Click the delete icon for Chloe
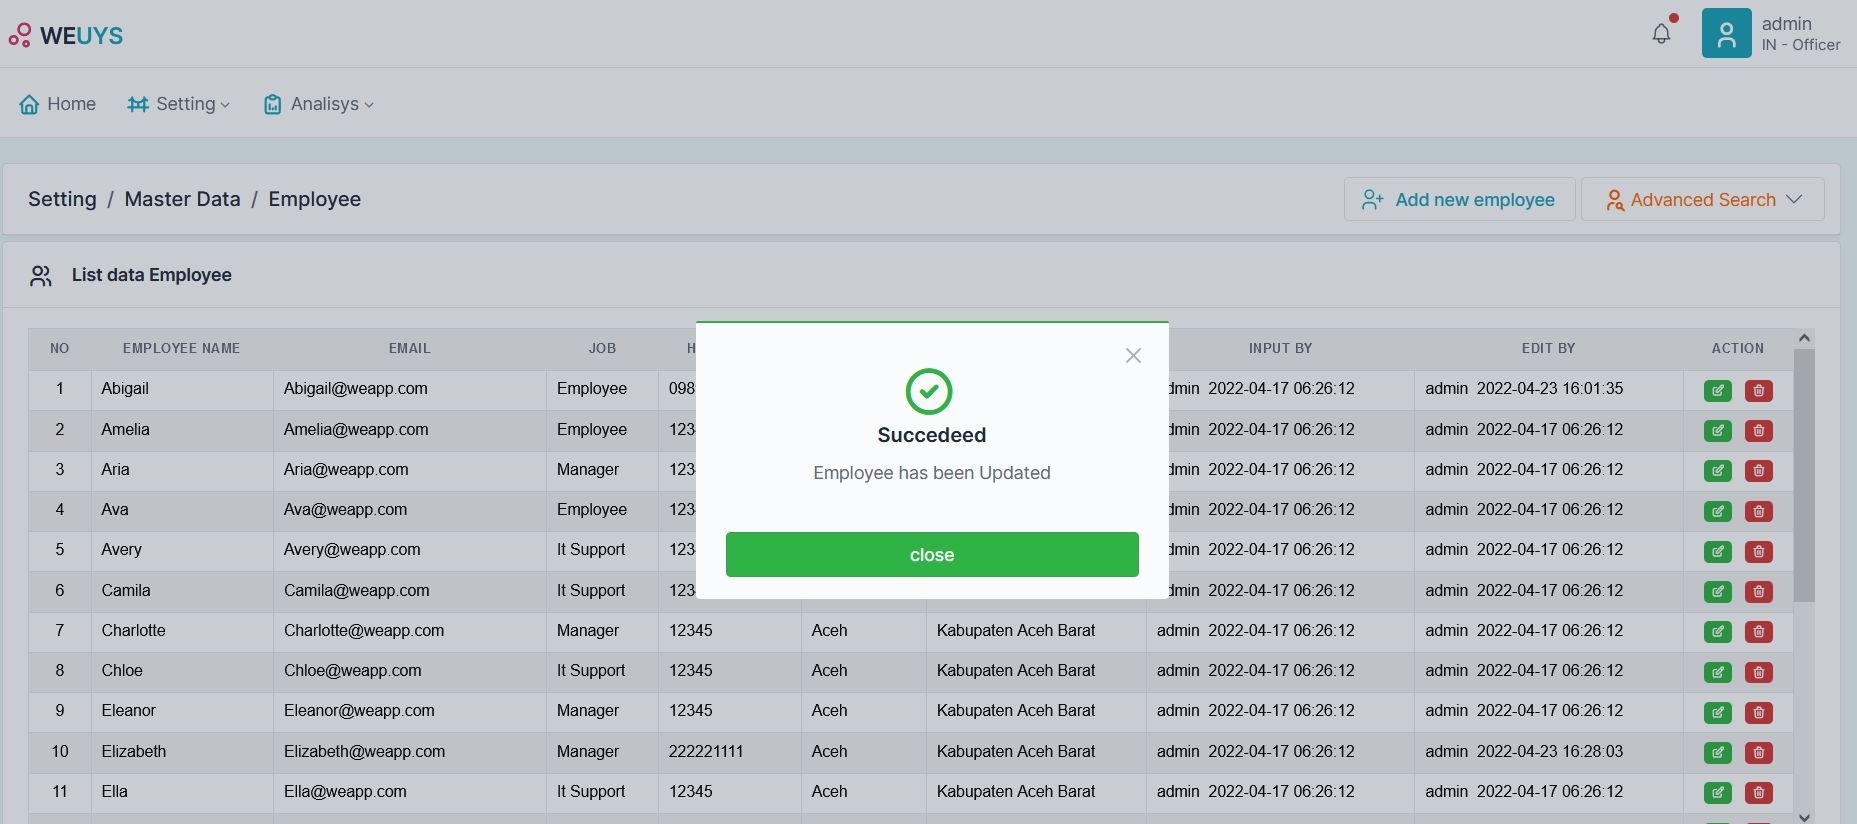This screenshot has width=1857, height=824. 1758,672
